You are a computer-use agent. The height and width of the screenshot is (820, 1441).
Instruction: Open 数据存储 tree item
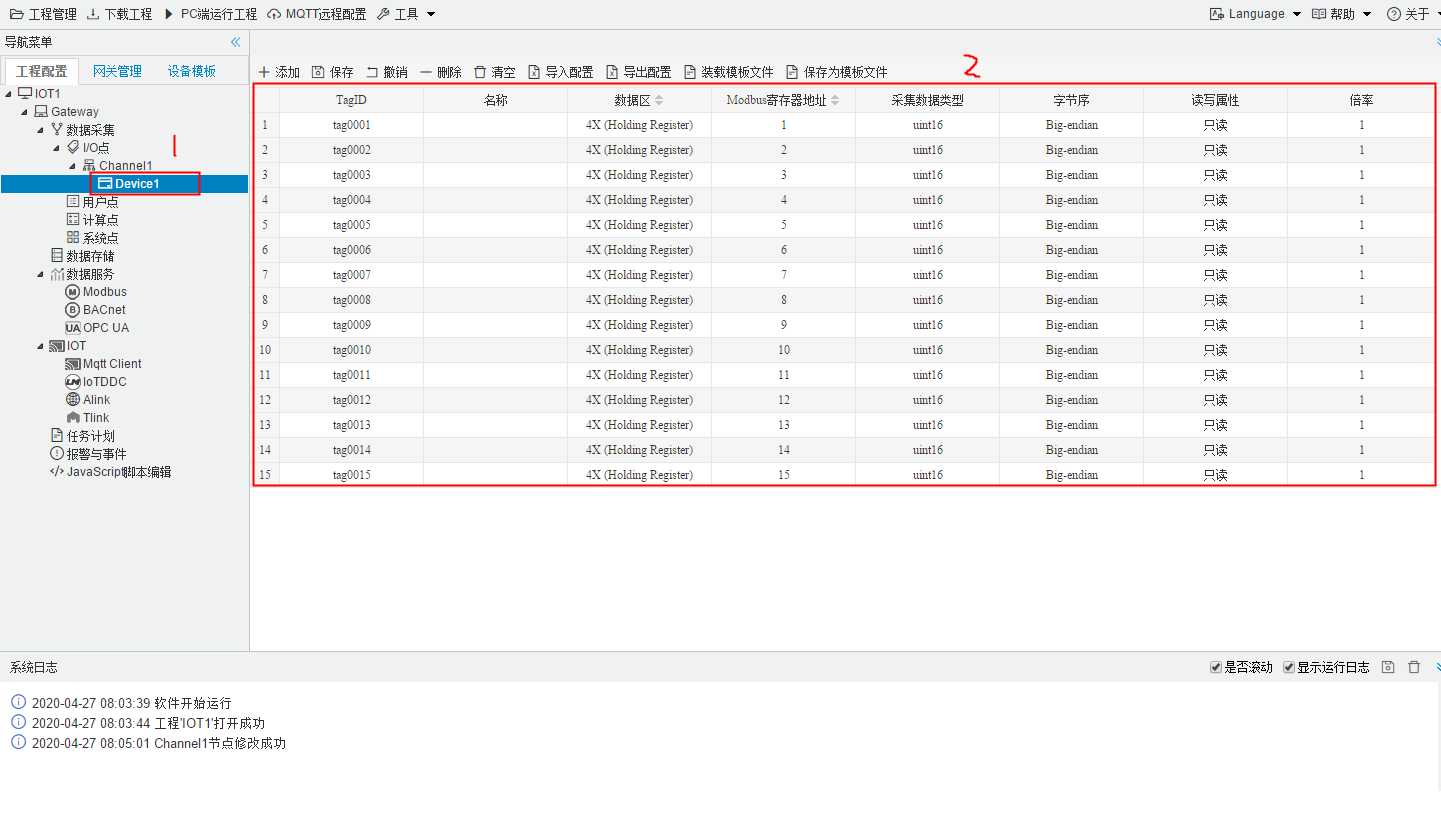tap(90, 256)
